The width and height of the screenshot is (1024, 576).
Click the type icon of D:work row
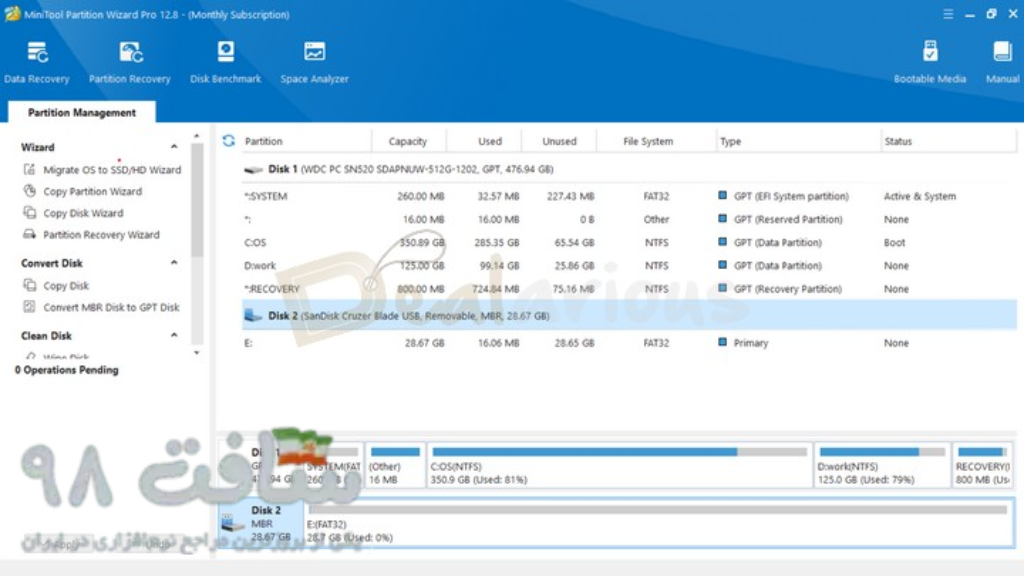pos(722,264)
